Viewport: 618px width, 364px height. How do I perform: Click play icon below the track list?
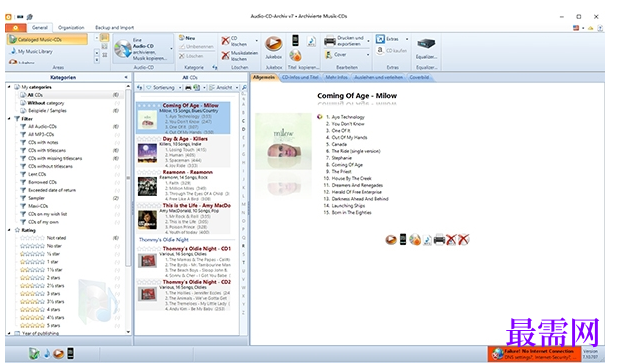pos(391,240)
